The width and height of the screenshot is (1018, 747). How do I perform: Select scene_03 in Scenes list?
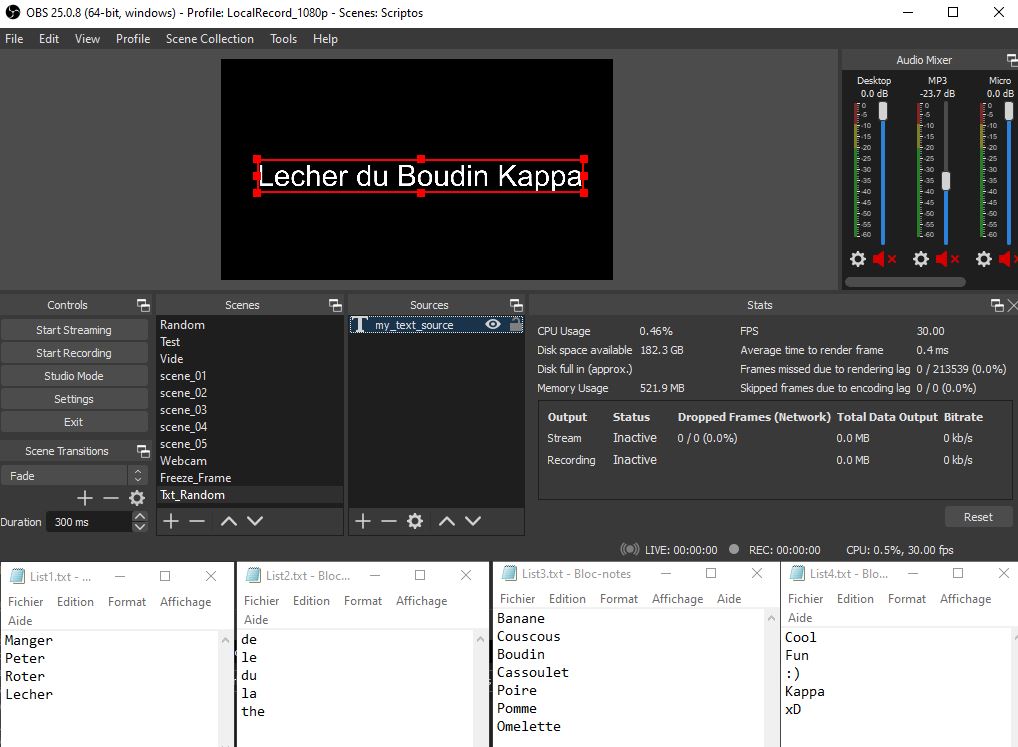pyautogui.click(x=249, y=410)
